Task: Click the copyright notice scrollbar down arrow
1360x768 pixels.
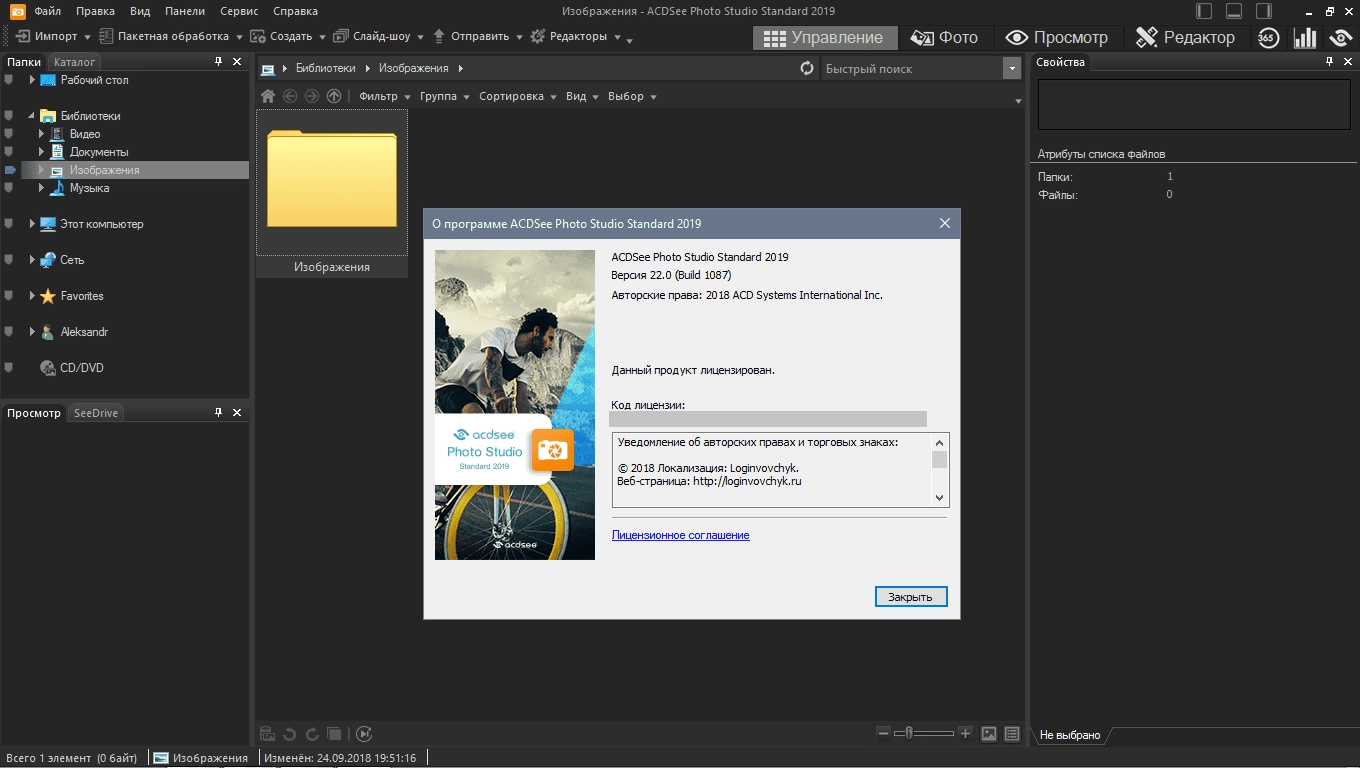Action: point(939,497)
